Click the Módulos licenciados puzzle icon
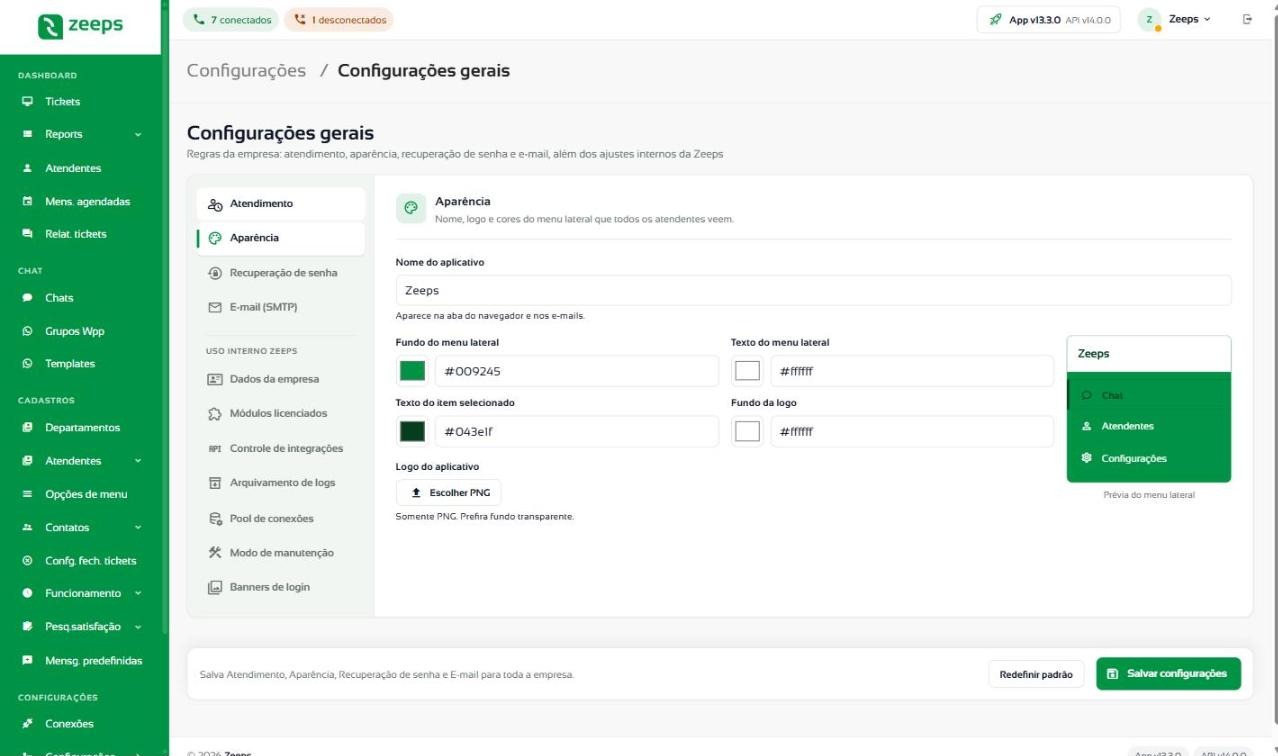Image resolution: width=1278 pixels, height=756 pixels. pos(214,414)
